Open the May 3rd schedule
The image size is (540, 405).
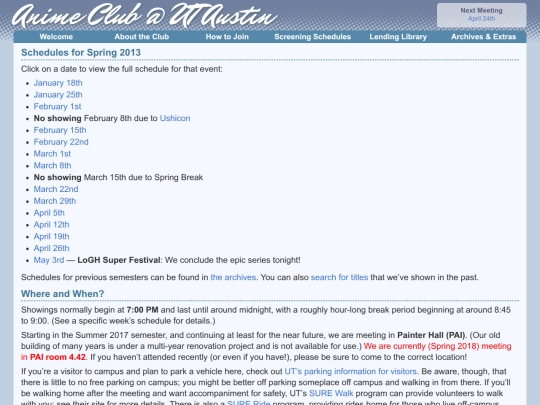click(49, 260)
